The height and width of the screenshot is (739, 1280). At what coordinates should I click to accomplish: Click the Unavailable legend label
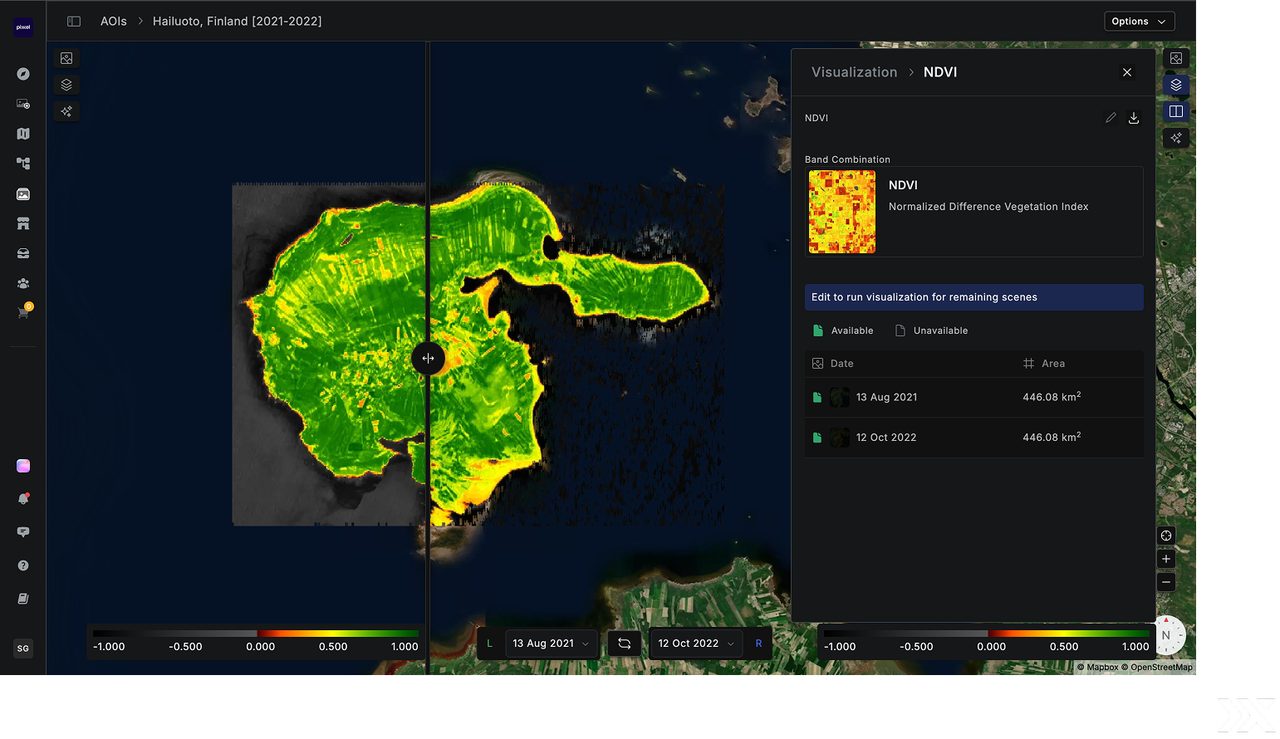click(x=940, y=331)
